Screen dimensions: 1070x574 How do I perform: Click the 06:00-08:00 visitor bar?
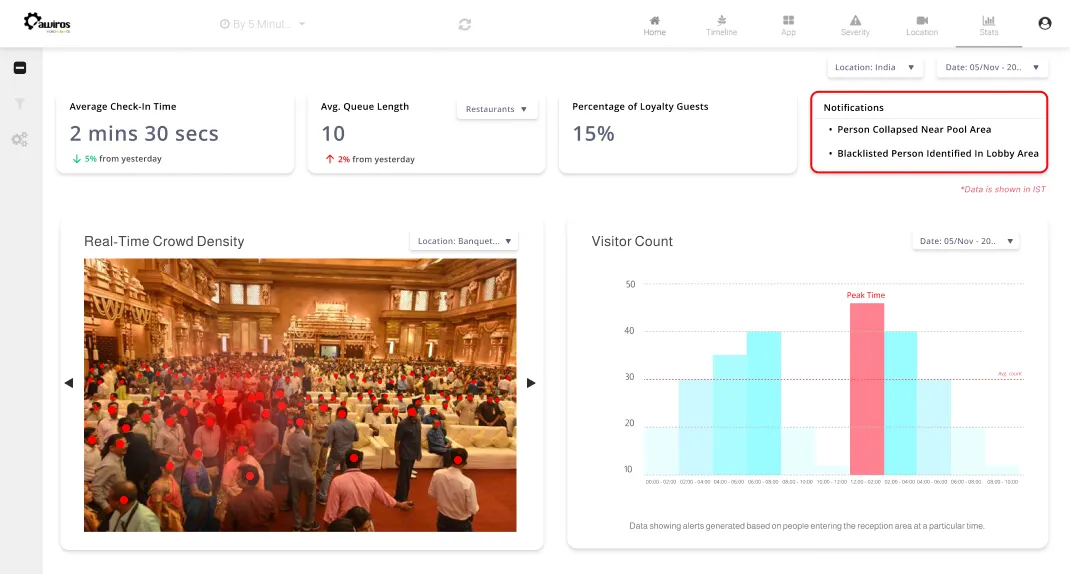pyautogui.click(x=764, y=403)
